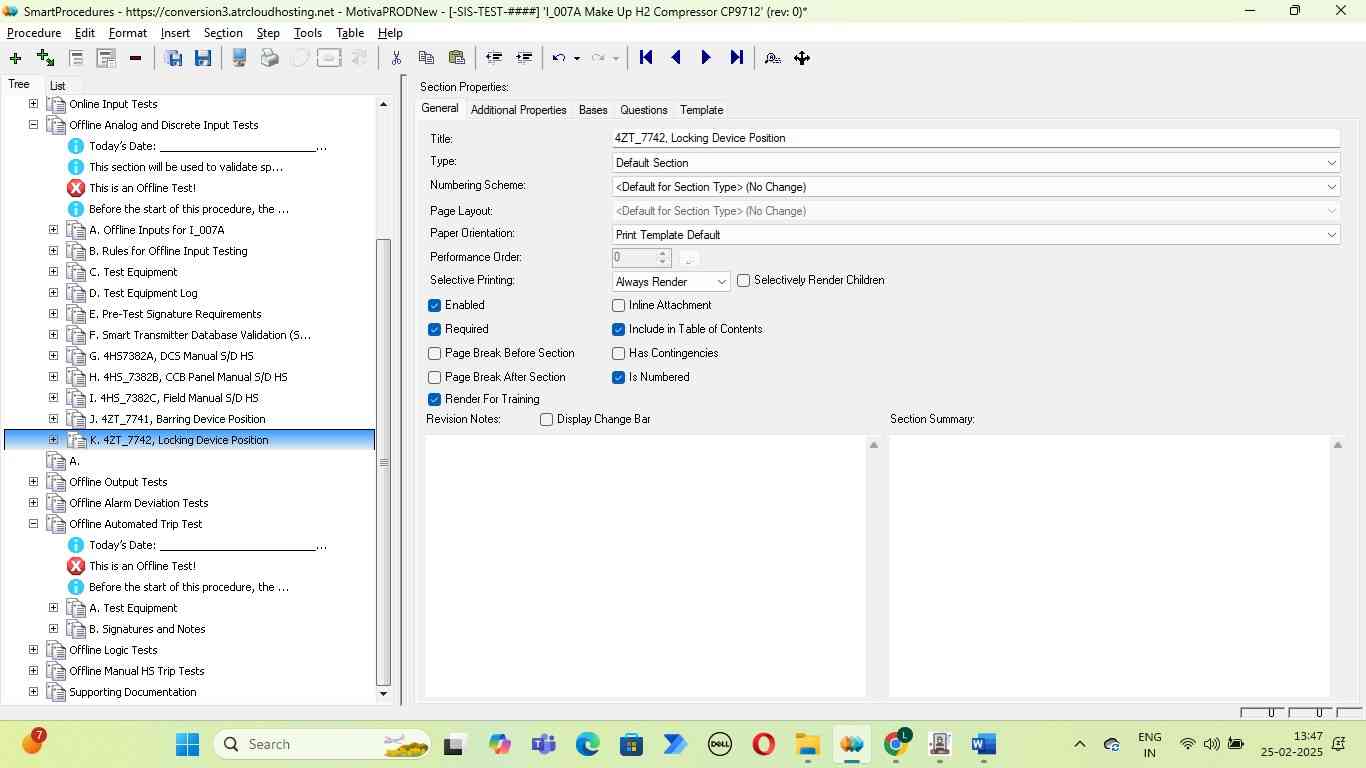
Task: Open the Paper Orientation dropdown
Action: [975, 235]
